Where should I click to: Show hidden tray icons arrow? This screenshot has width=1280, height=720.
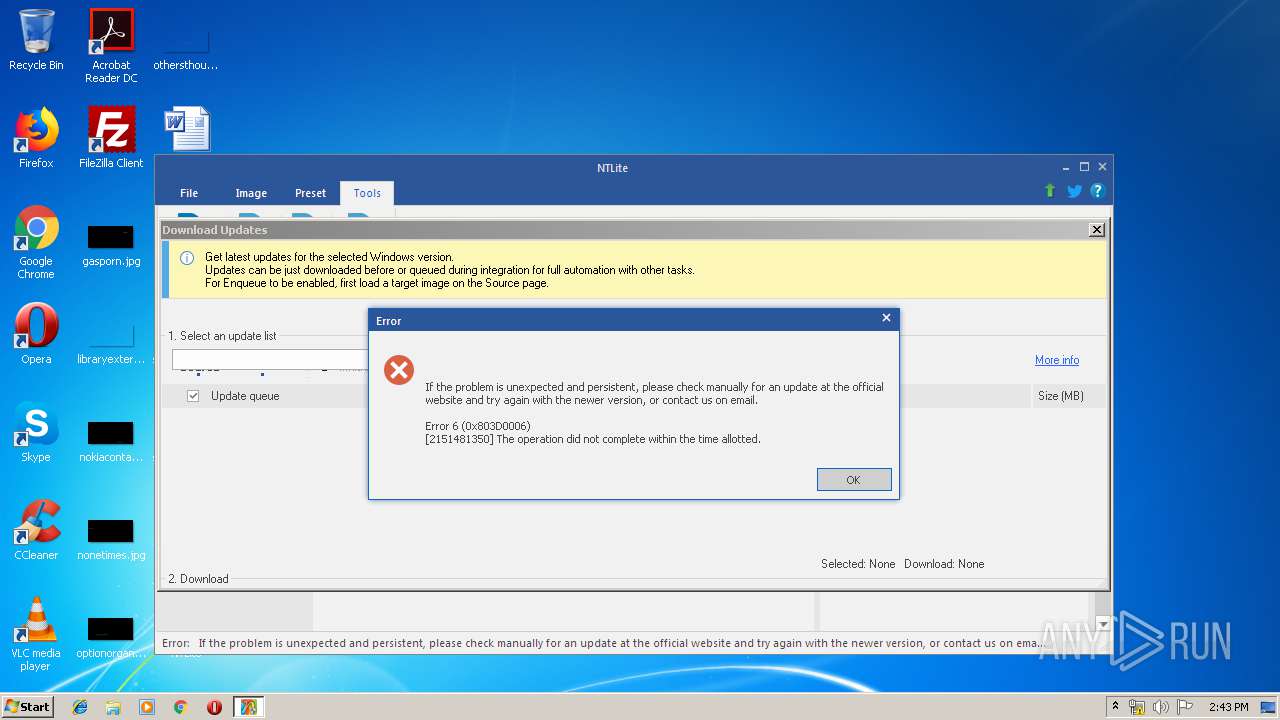(1116, 707)
